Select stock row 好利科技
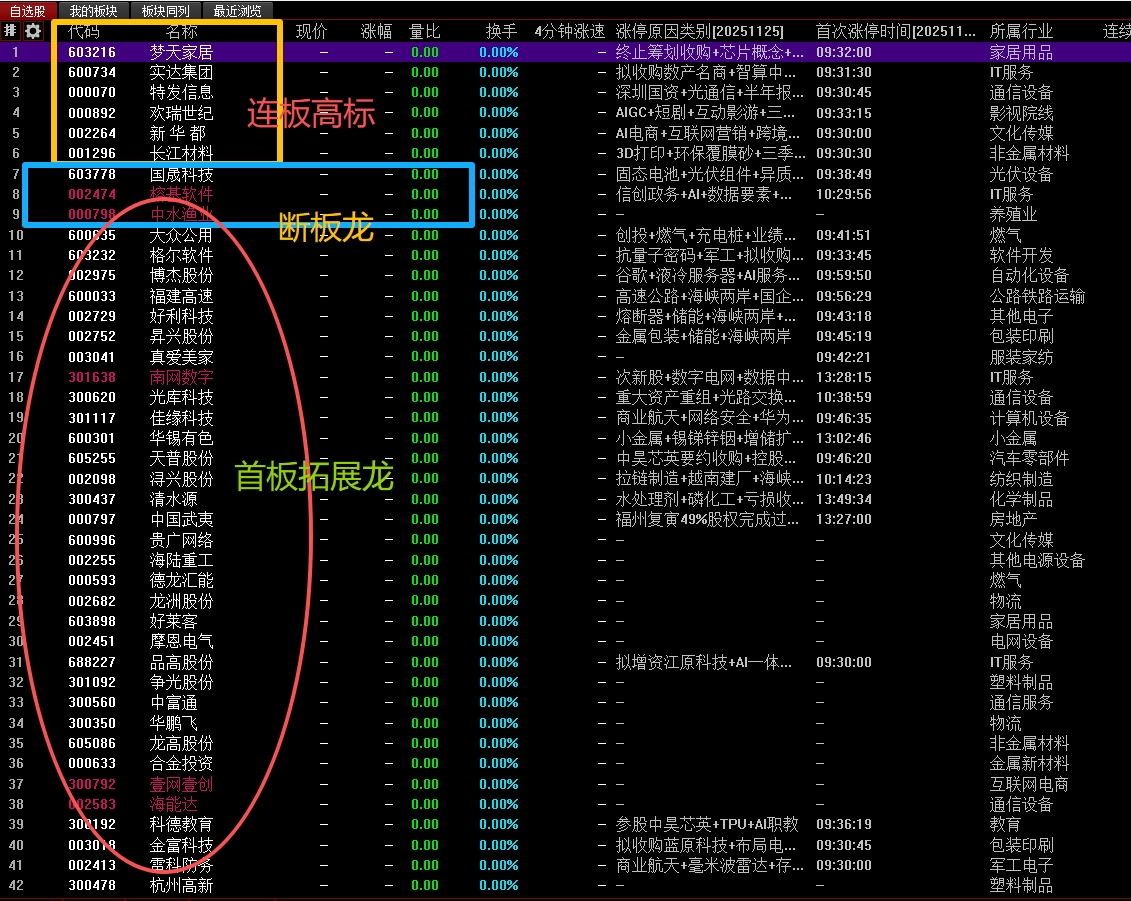 click(566, 316)
